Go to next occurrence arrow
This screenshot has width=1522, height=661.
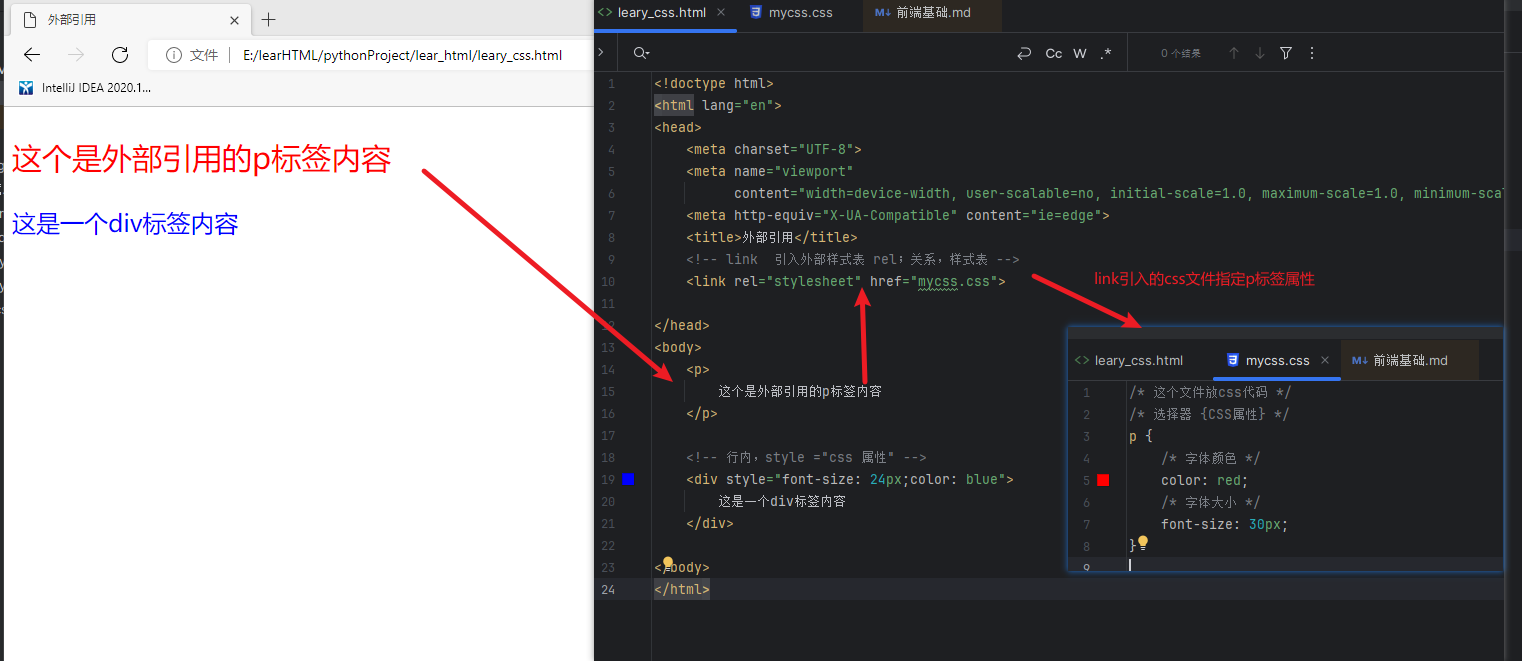[1260, 53]
